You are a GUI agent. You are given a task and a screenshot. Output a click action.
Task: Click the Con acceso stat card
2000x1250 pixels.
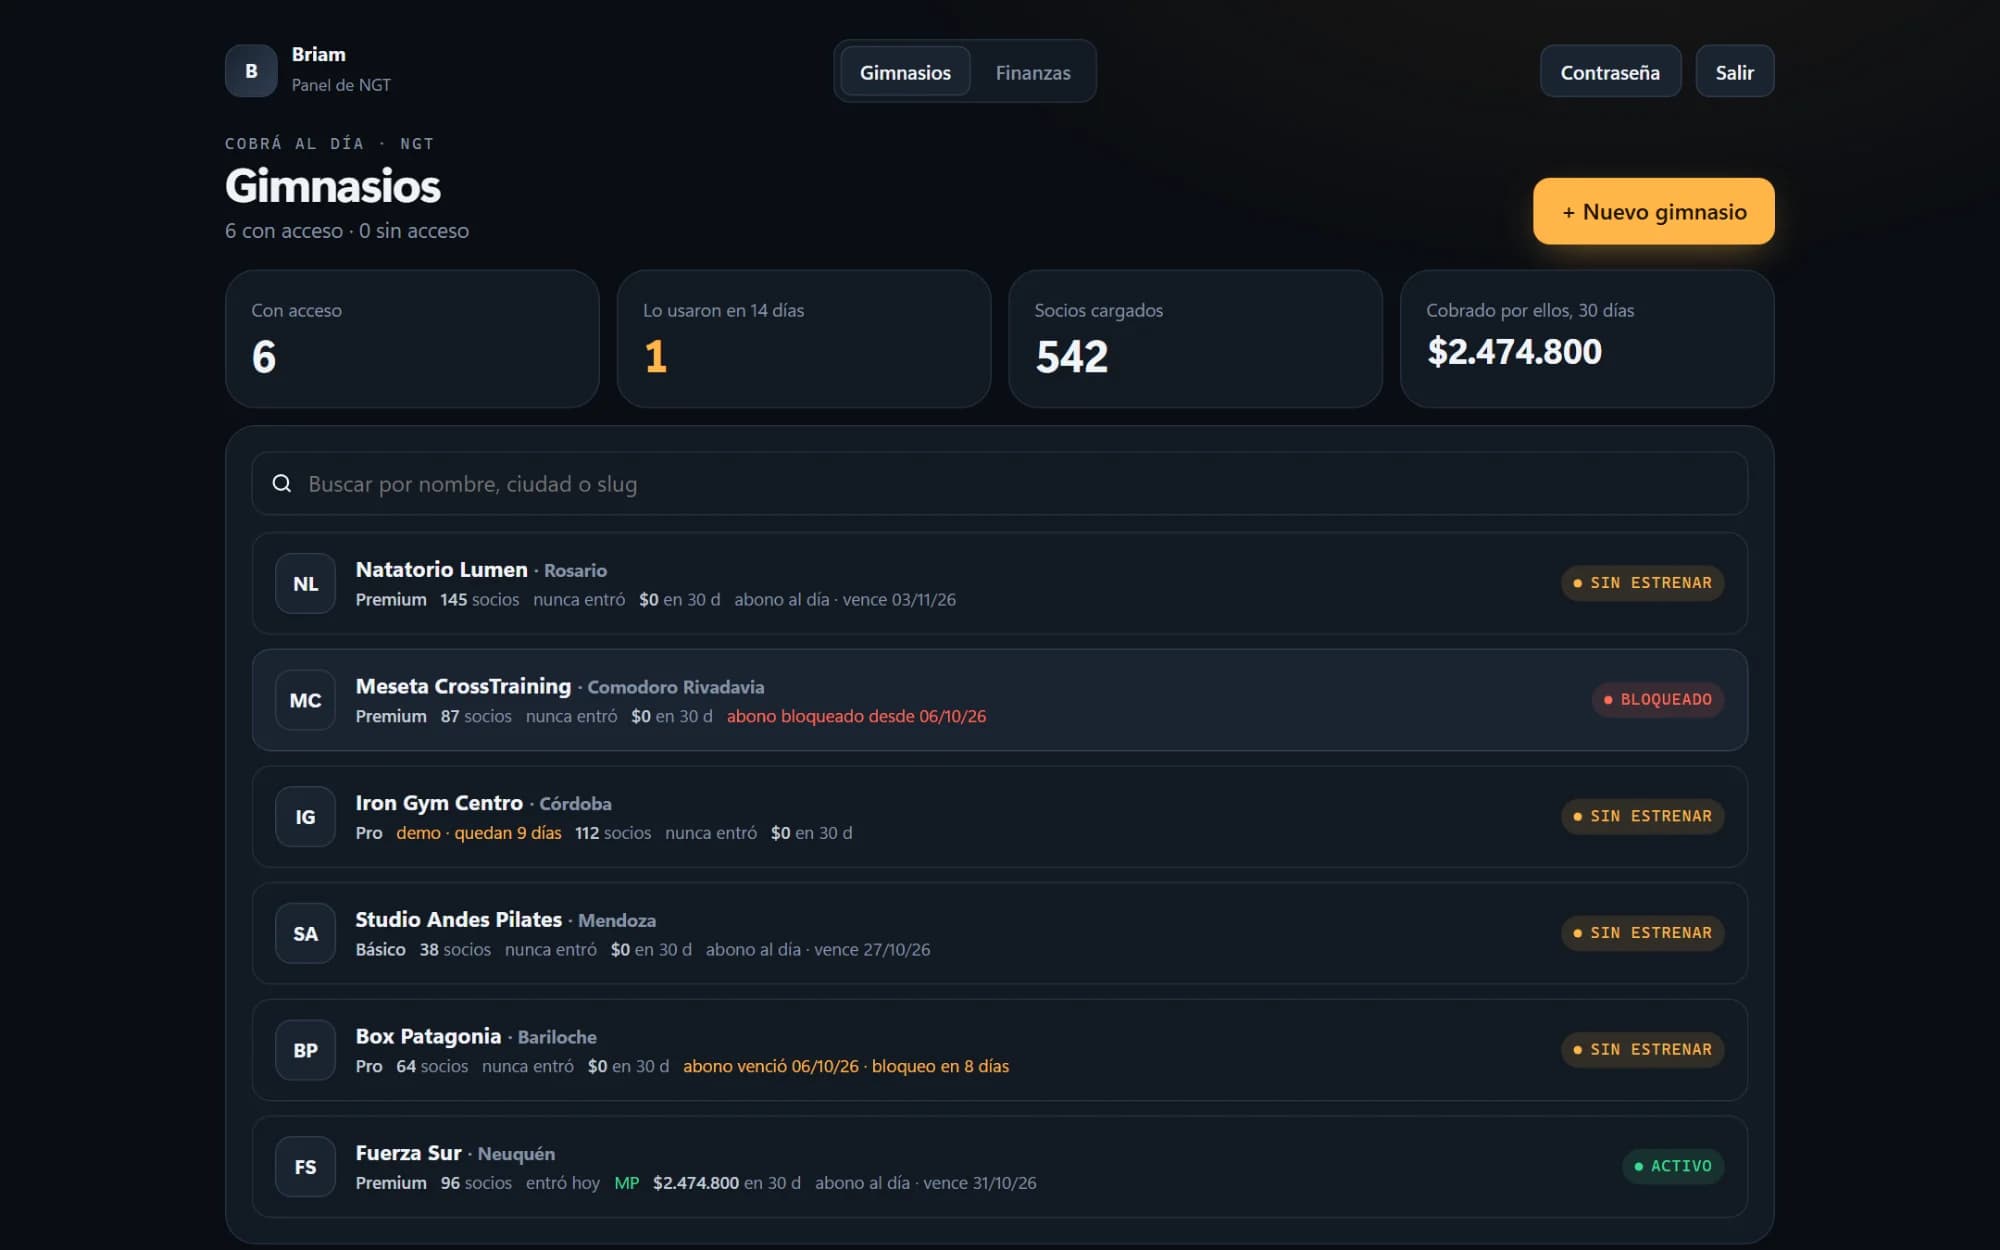click(412, 339)
